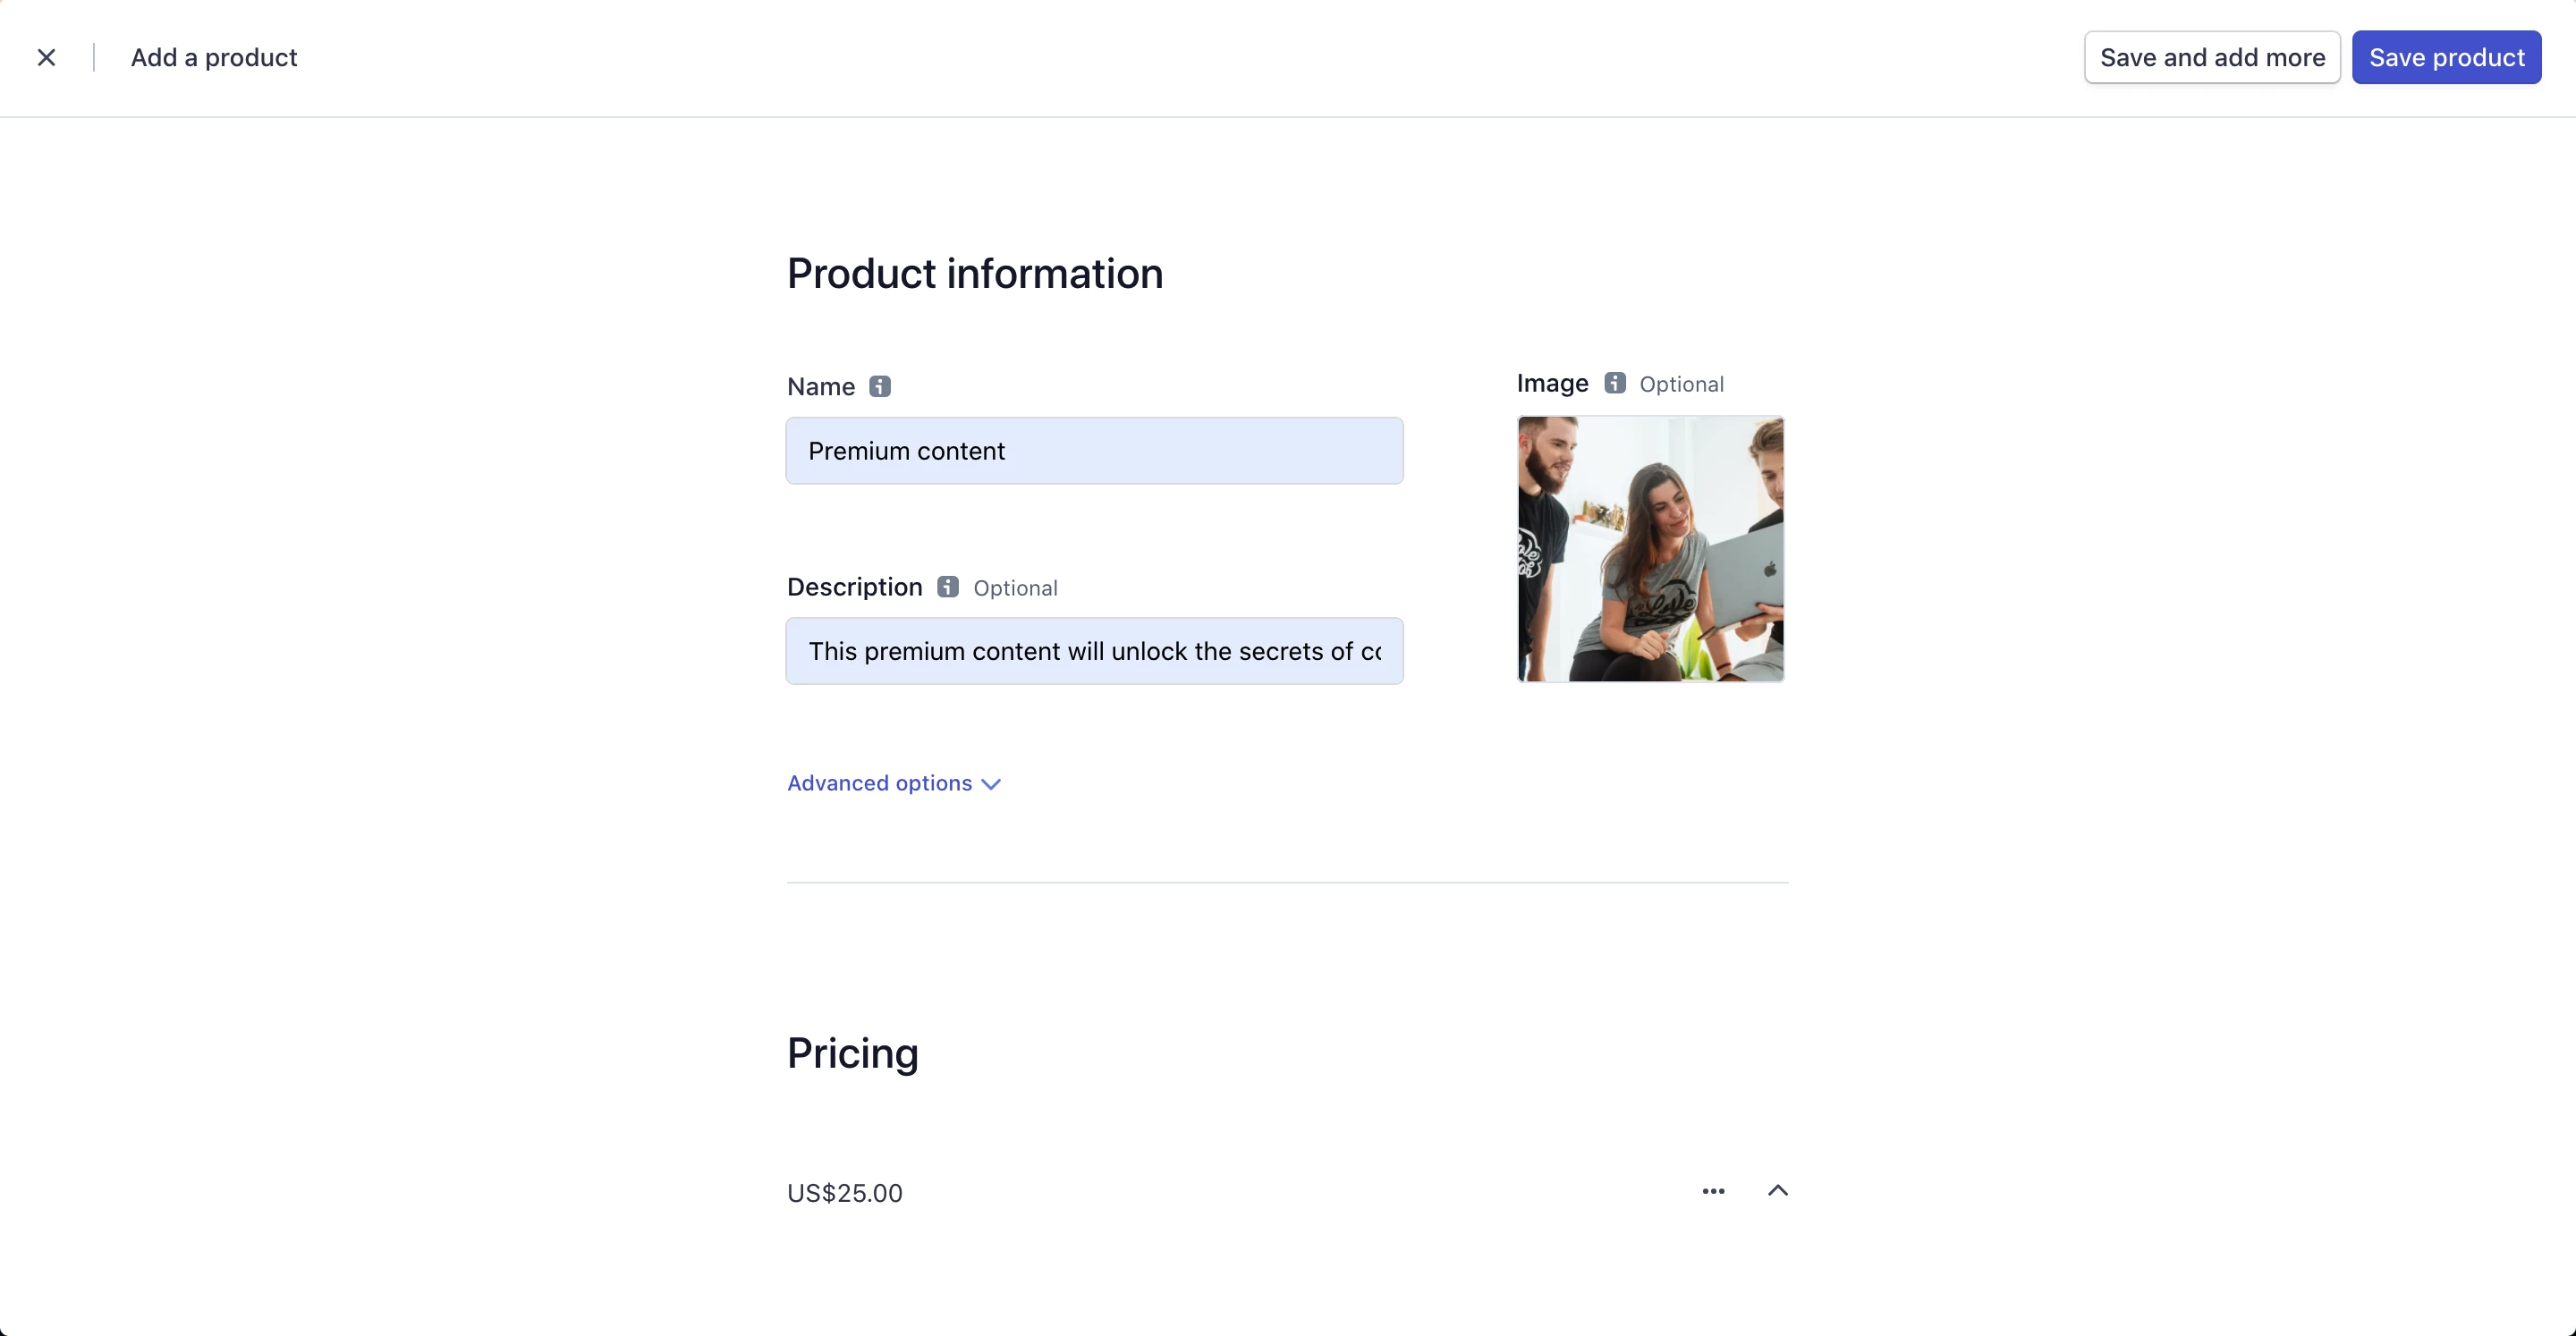Click the Description field label

coord(854,587)
